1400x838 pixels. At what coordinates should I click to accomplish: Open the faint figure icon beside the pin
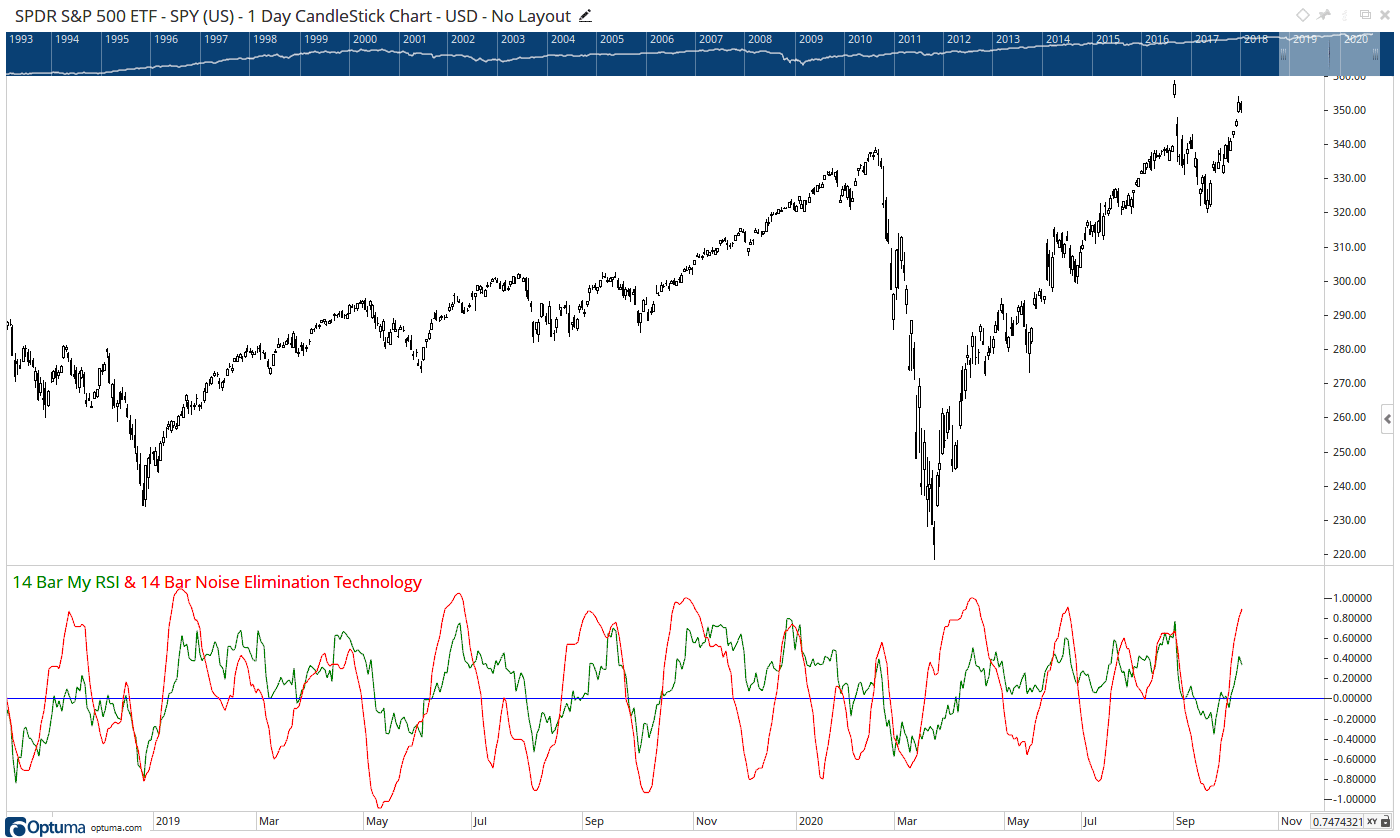point(1345,15)
